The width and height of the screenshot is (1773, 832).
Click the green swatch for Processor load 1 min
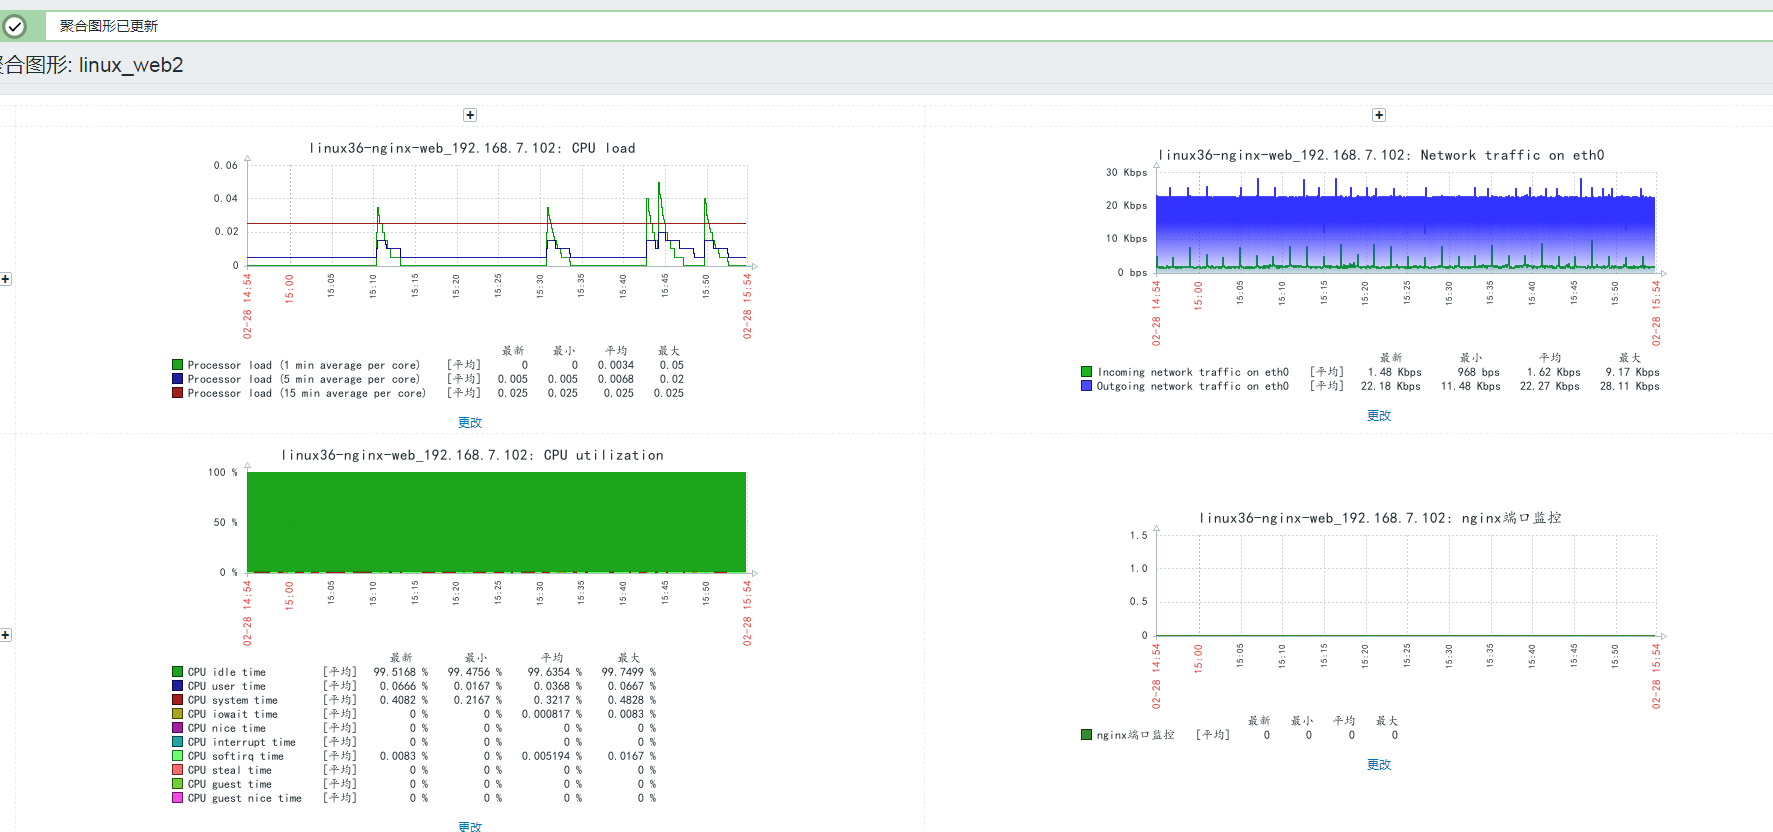pos(177,365)
